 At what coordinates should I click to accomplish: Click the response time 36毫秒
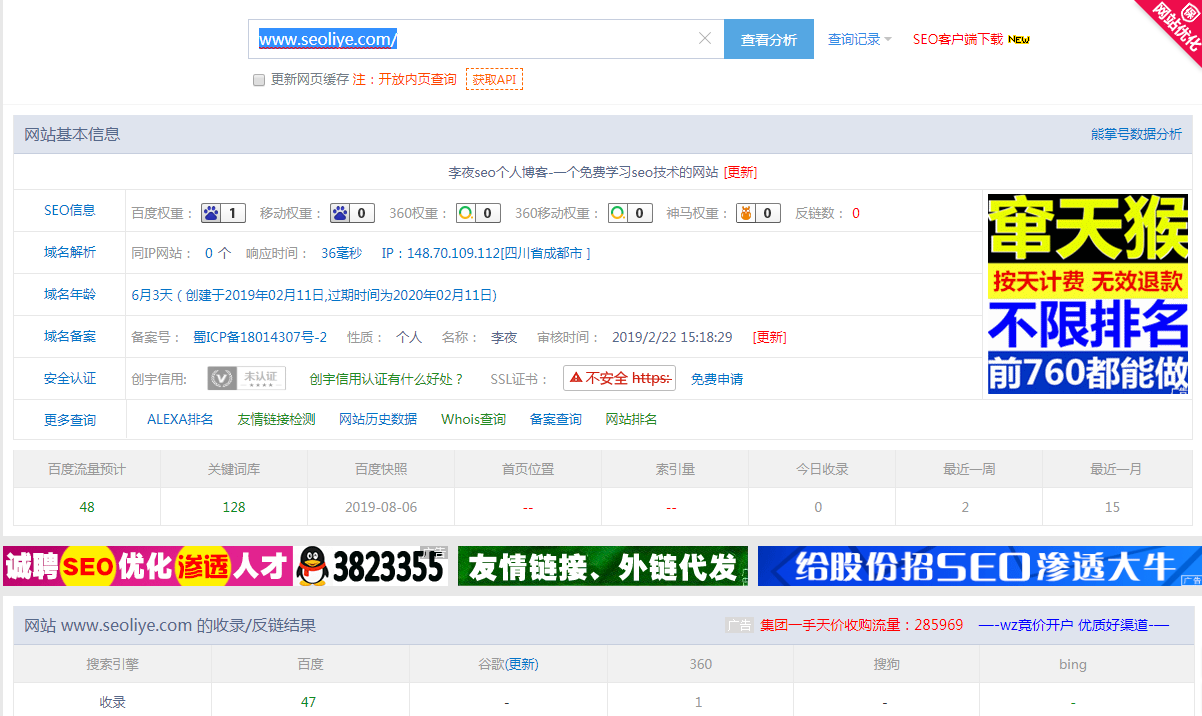(342, 253)
